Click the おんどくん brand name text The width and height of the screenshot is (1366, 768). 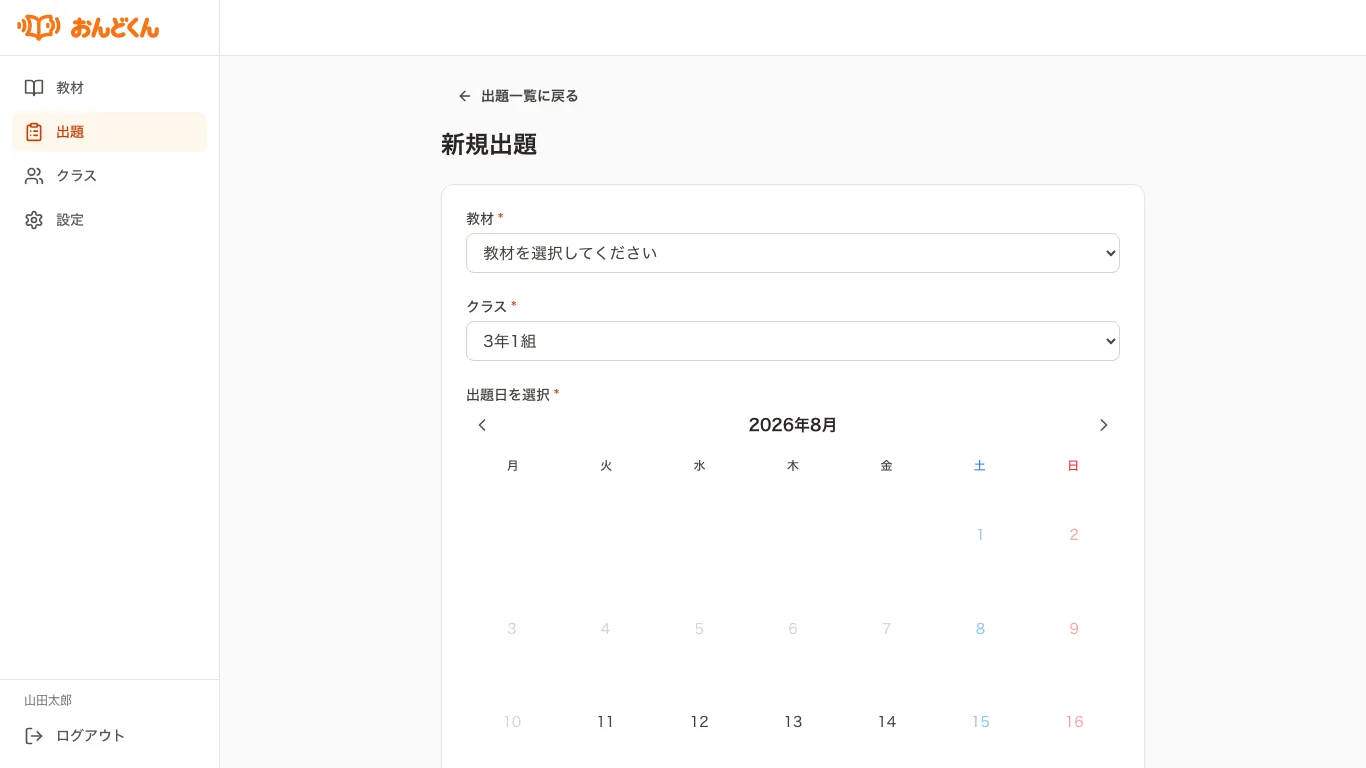tap(115, 28)
